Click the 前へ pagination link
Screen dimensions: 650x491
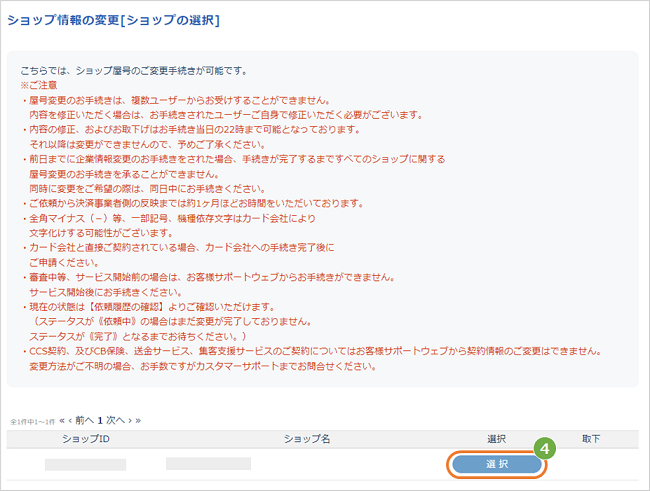tap(85, 421)
